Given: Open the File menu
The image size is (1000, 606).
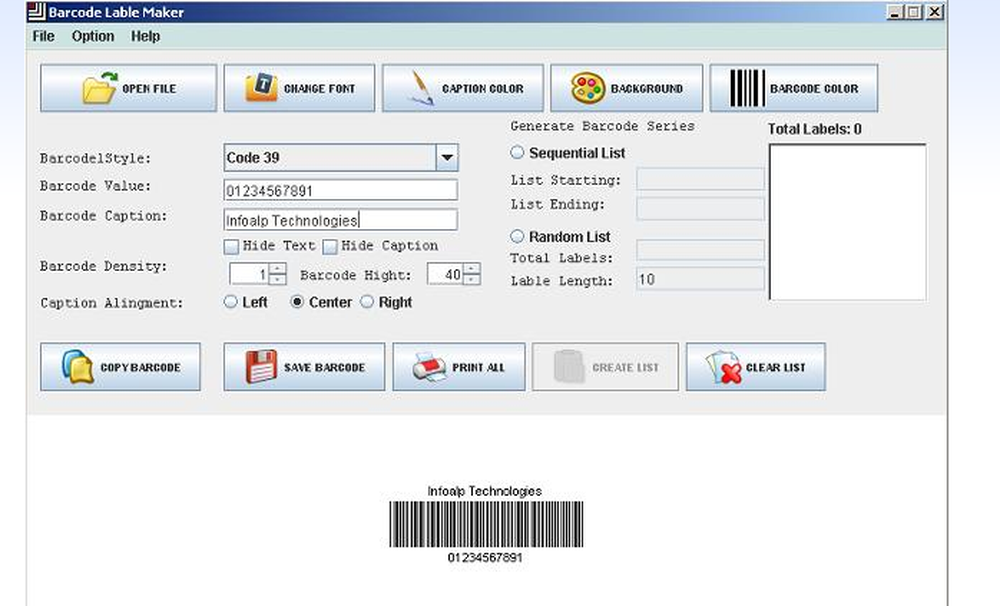Looking at the screenshot, I should 43,36.
